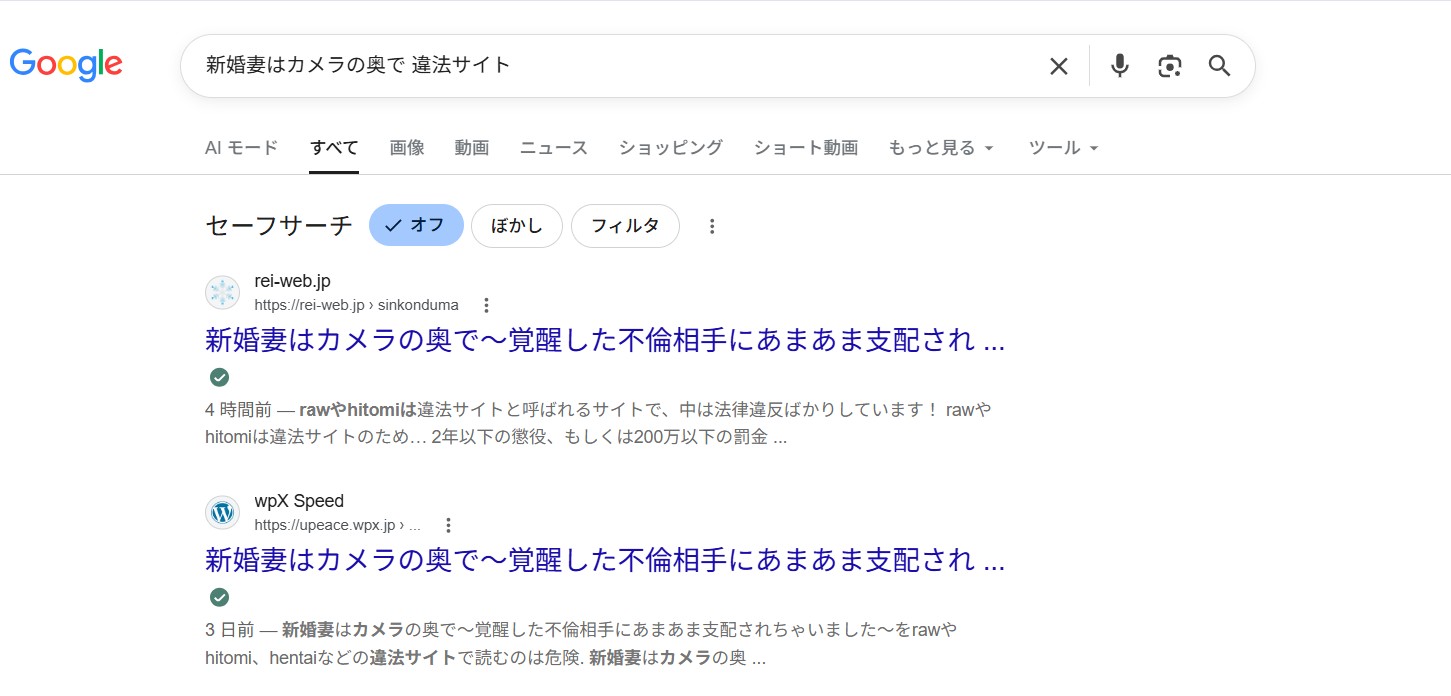Select the すべて tab
The width and height of the screenshot is (1451, 696).
tap(334, 147)
